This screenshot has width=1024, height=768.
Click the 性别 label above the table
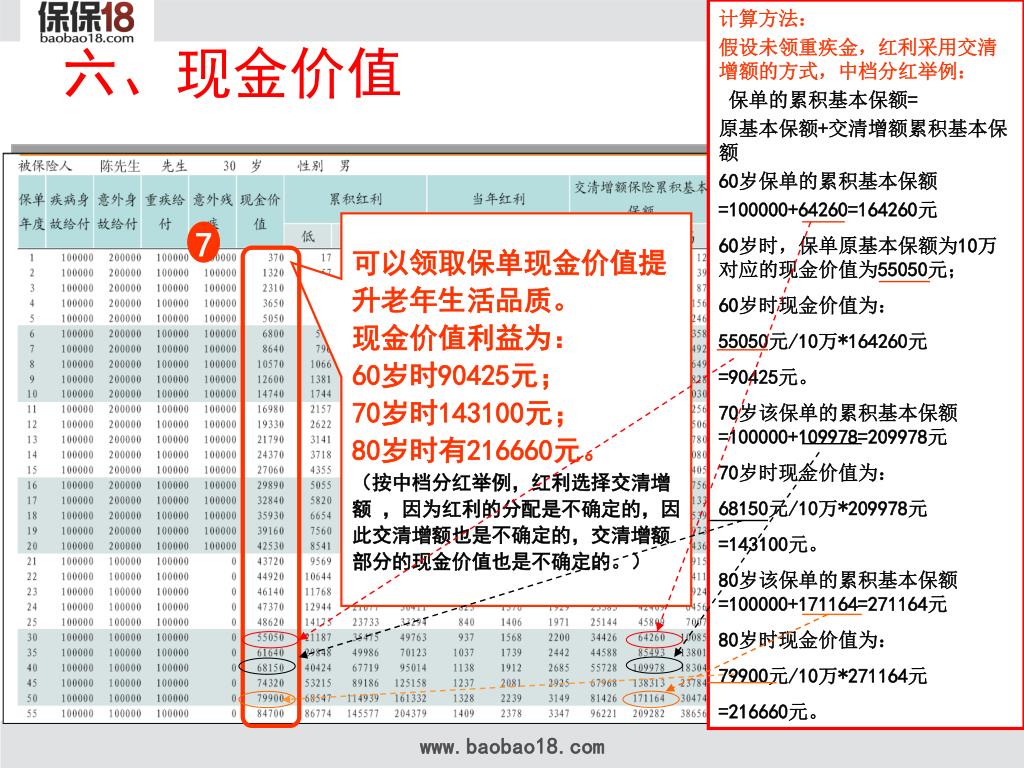tap(310, 166)
